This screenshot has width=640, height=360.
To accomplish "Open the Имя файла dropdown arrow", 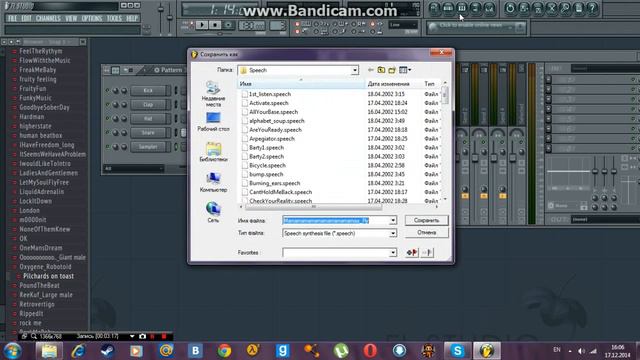I will coord(393,220).
